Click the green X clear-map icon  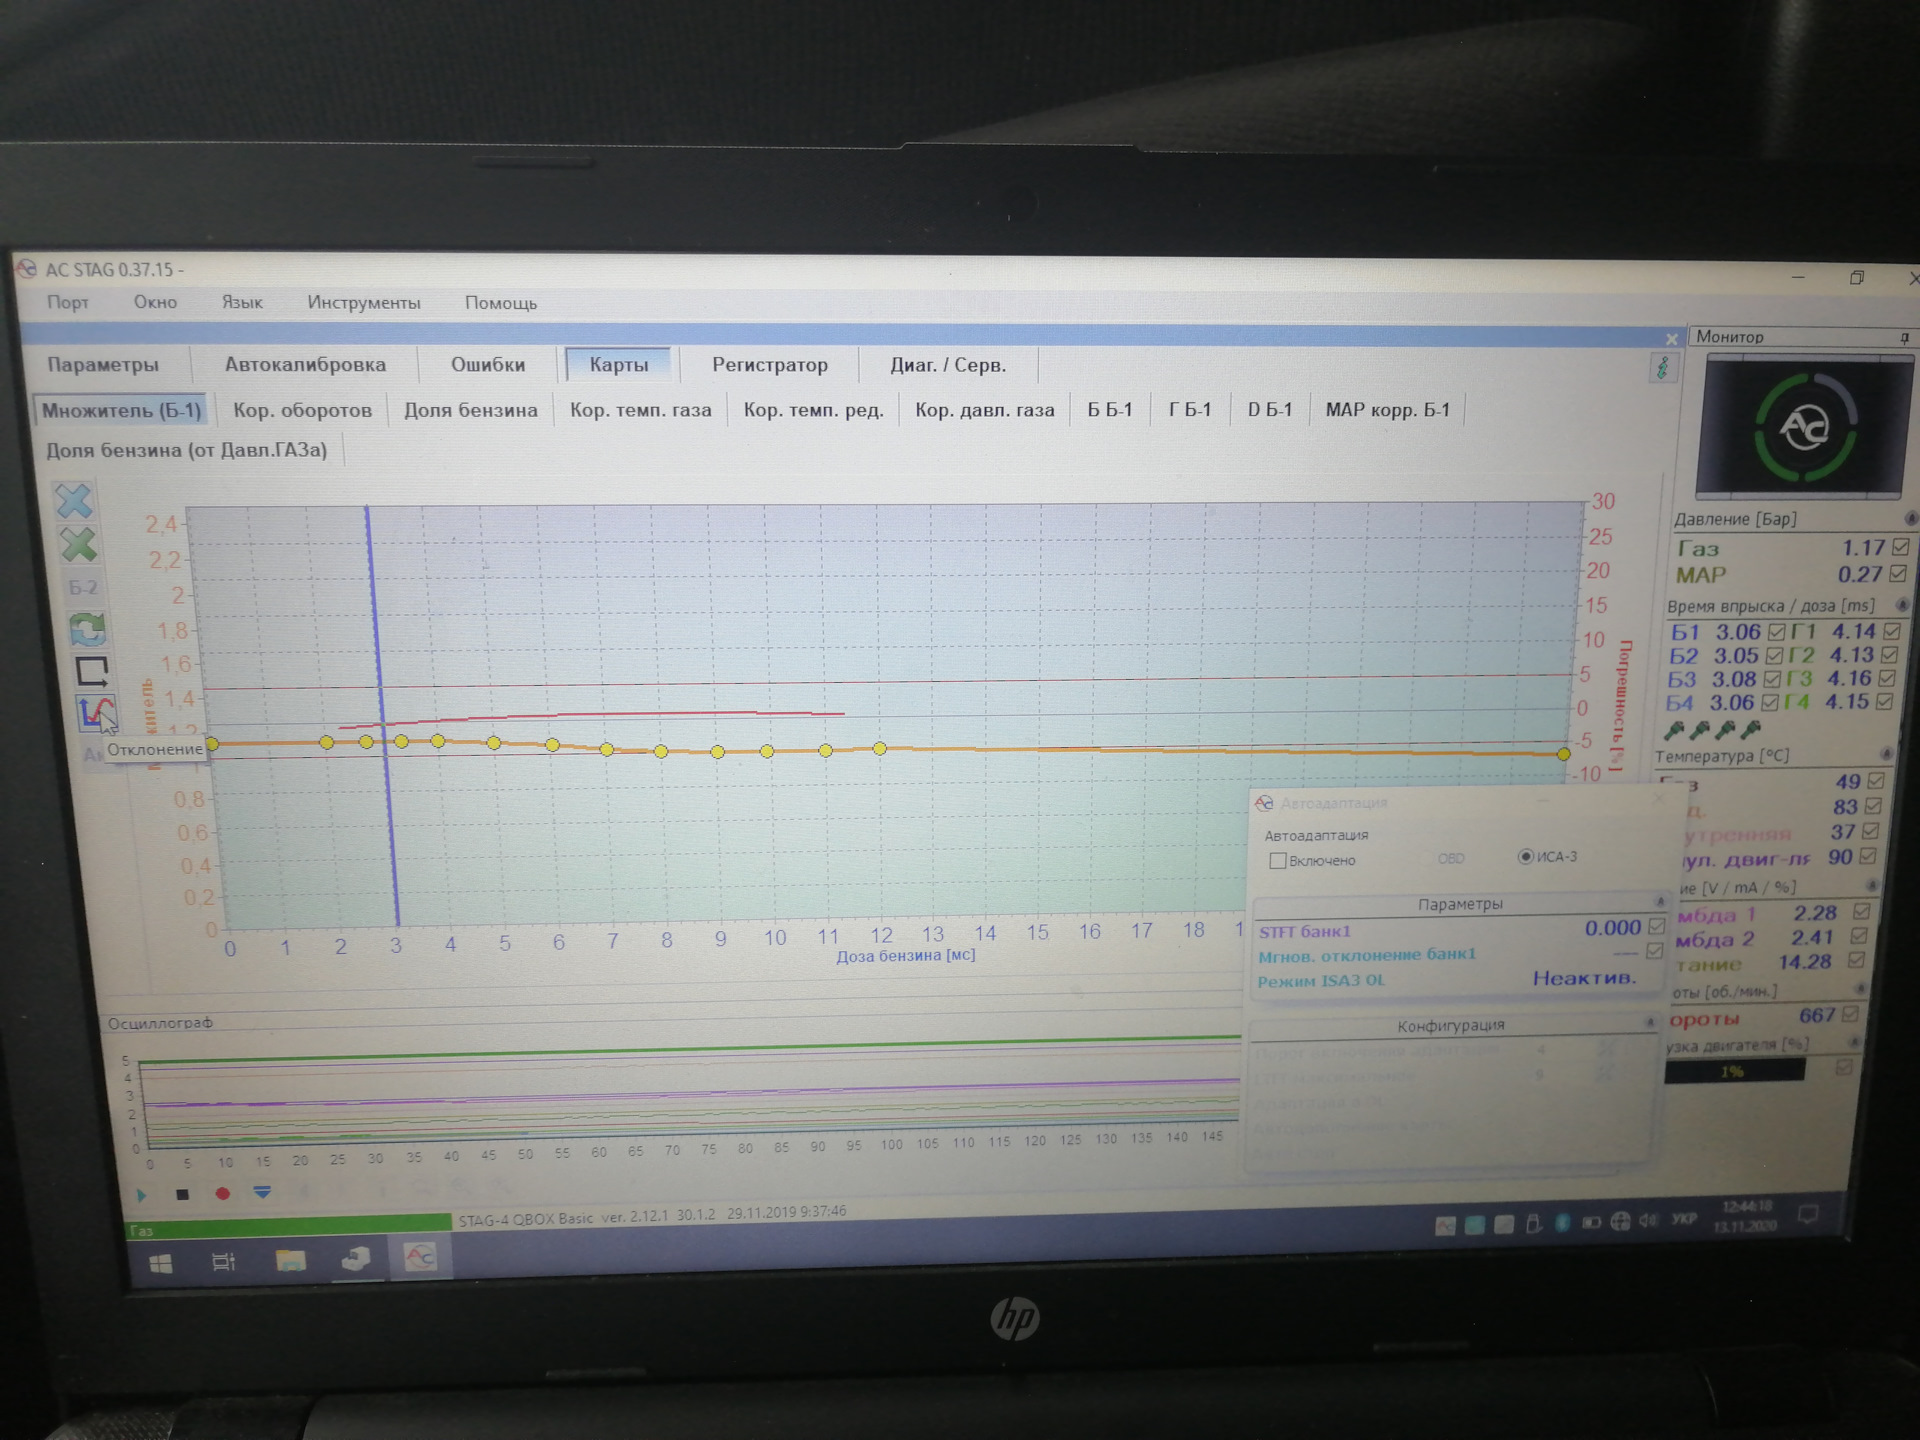pos(78,545)
